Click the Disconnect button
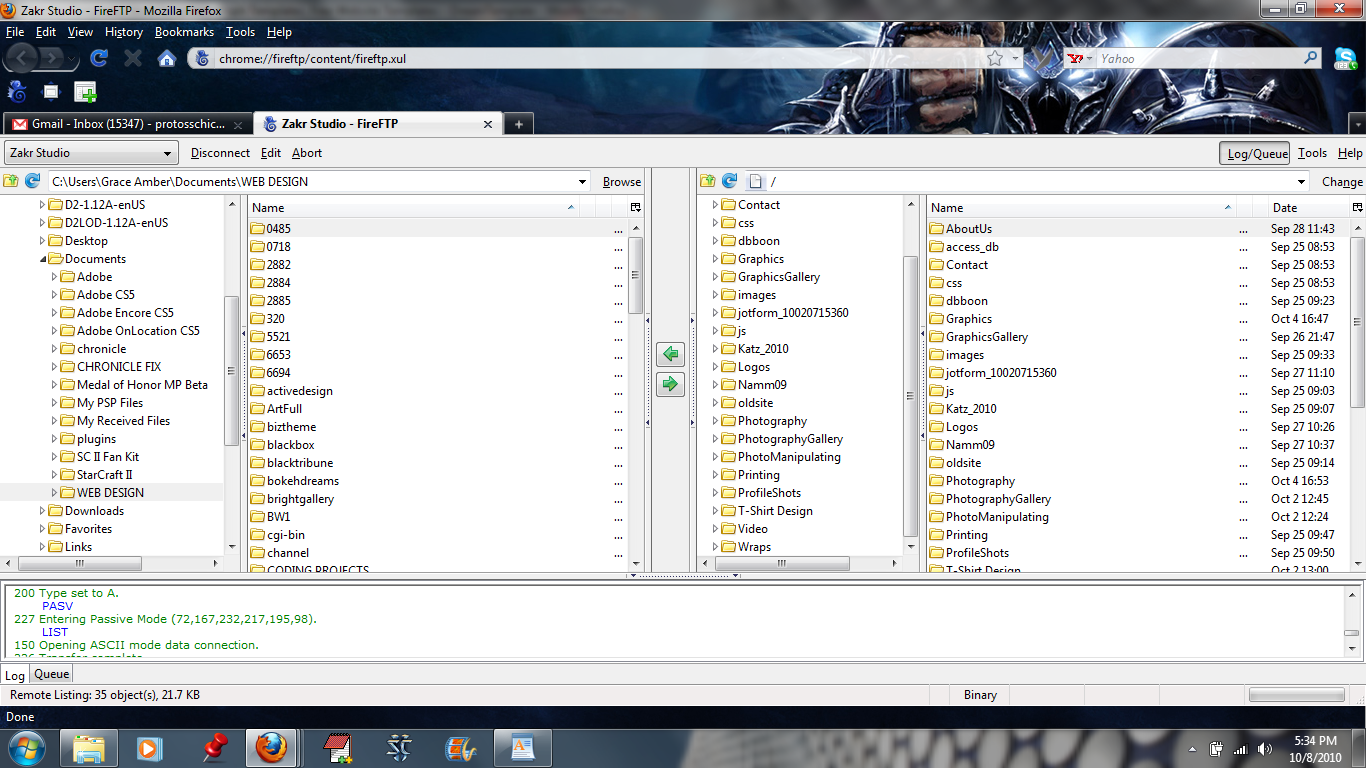1366x768 pixels. point(220,153)
